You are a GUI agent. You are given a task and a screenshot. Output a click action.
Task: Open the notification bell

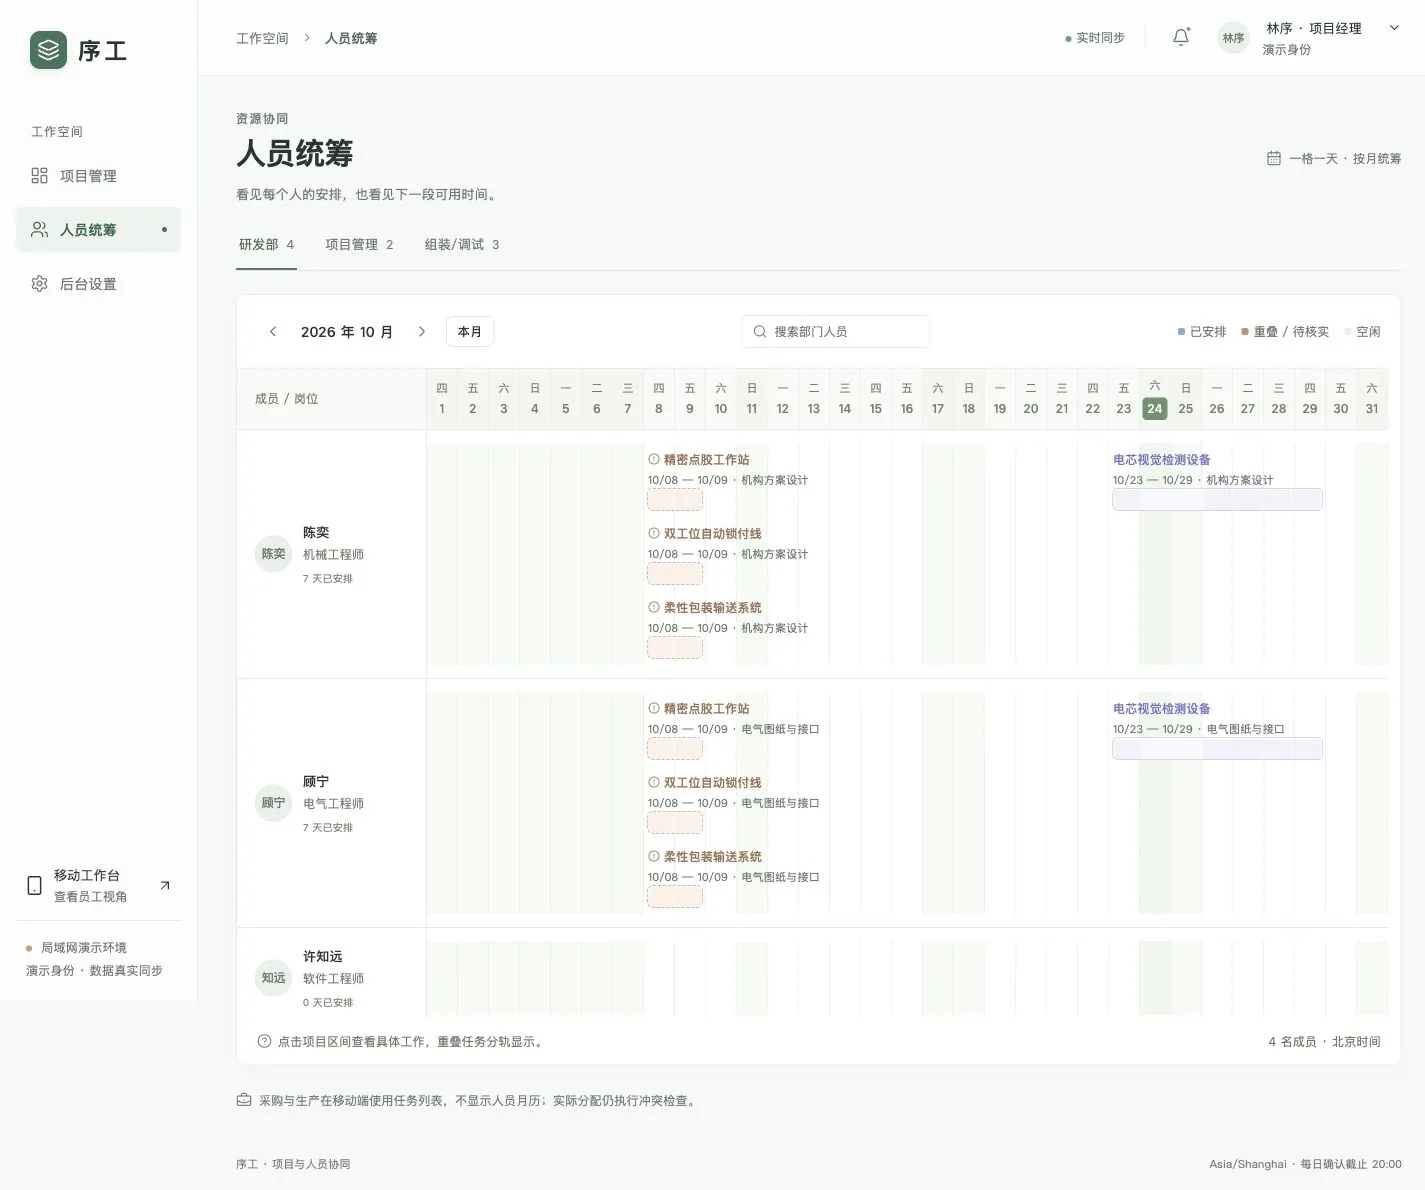1181,38
